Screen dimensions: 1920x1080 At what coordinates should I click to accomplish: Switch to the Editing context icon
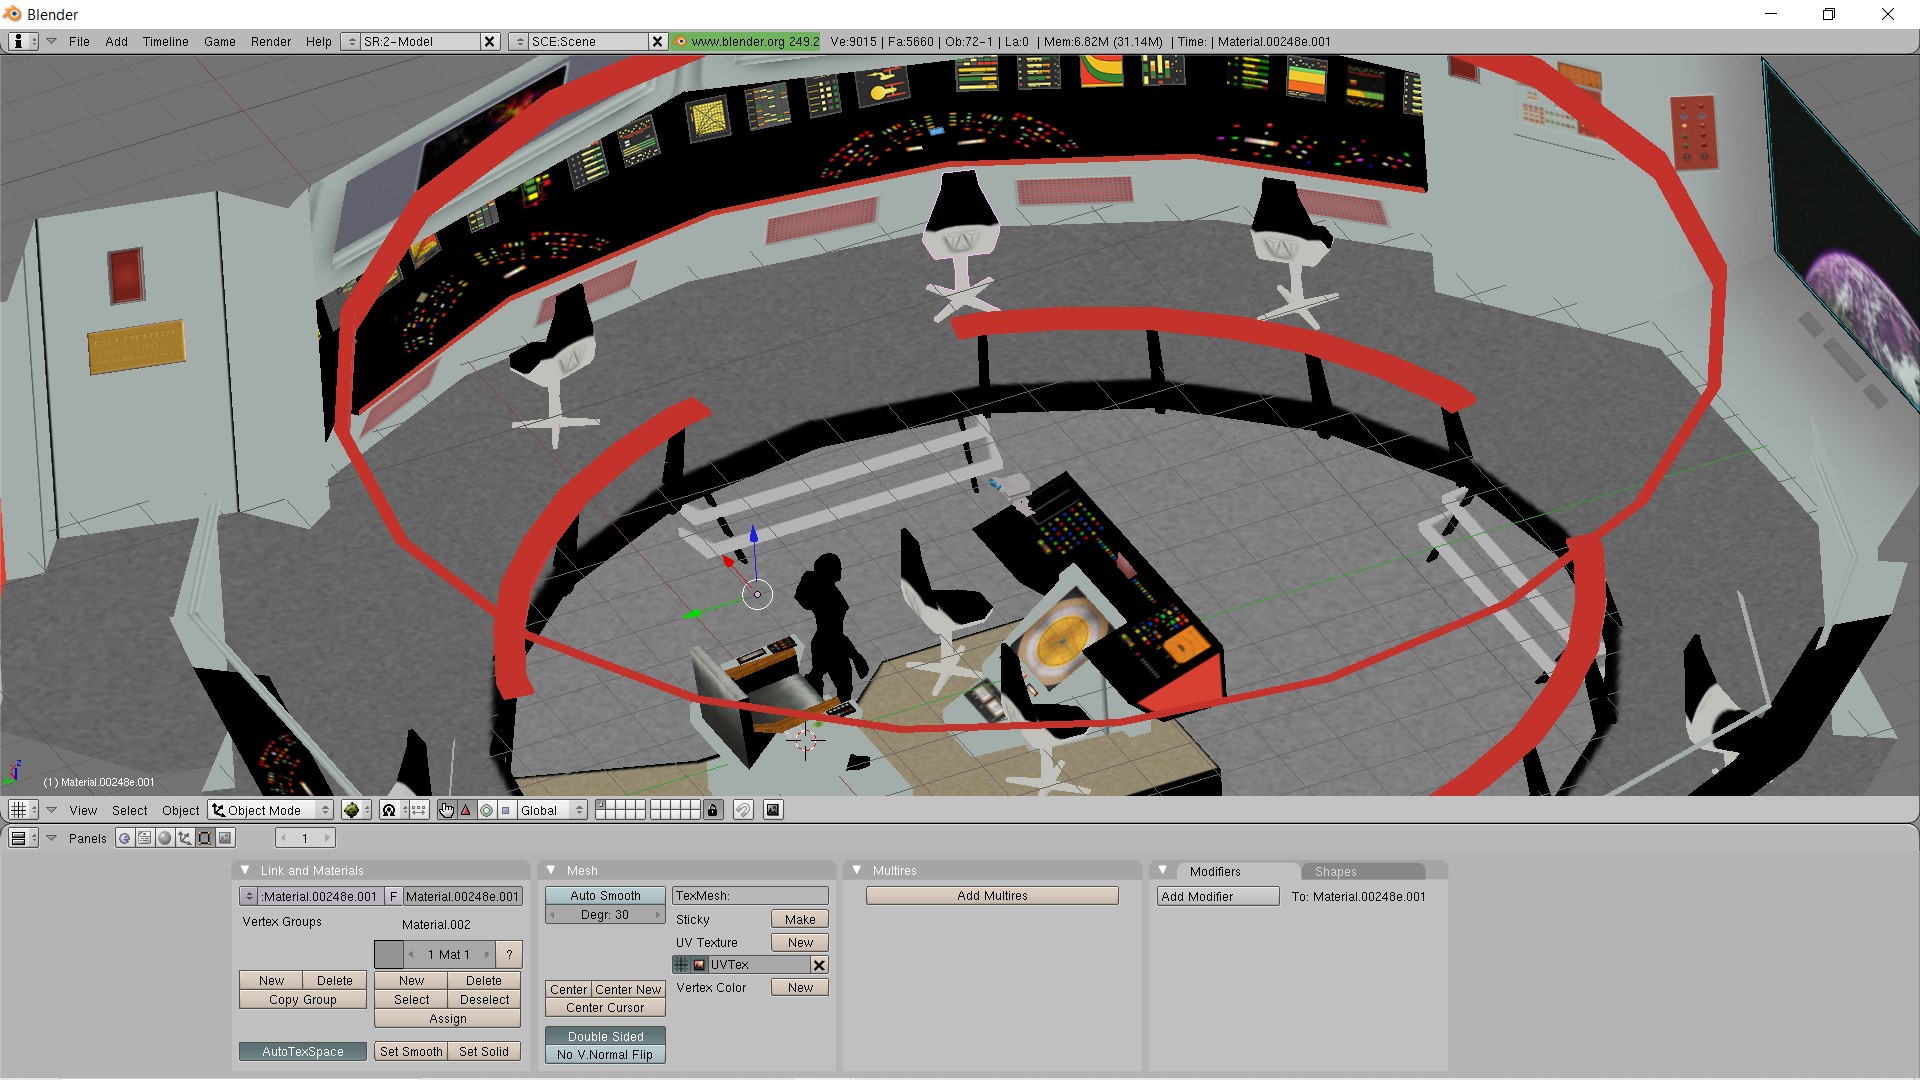pyautogui.click(x=204, y=838)
